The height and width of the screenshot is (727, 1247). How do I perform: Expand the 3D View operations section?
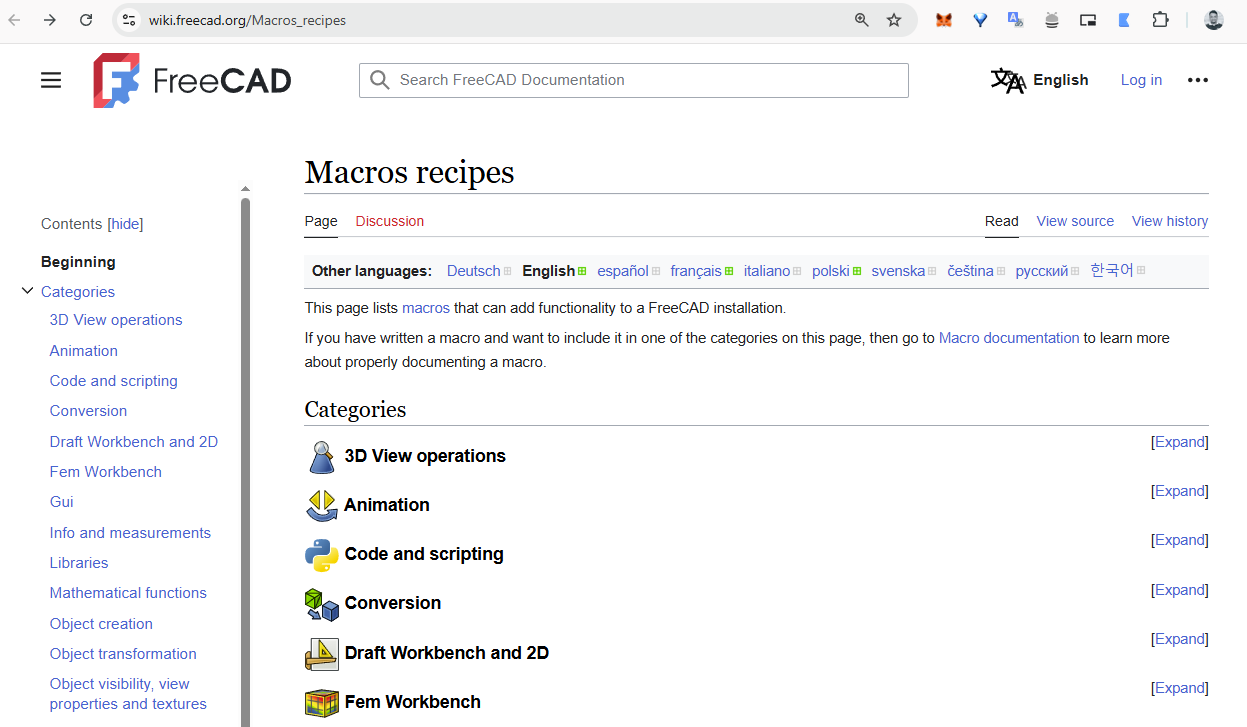tap(1180, 442)
